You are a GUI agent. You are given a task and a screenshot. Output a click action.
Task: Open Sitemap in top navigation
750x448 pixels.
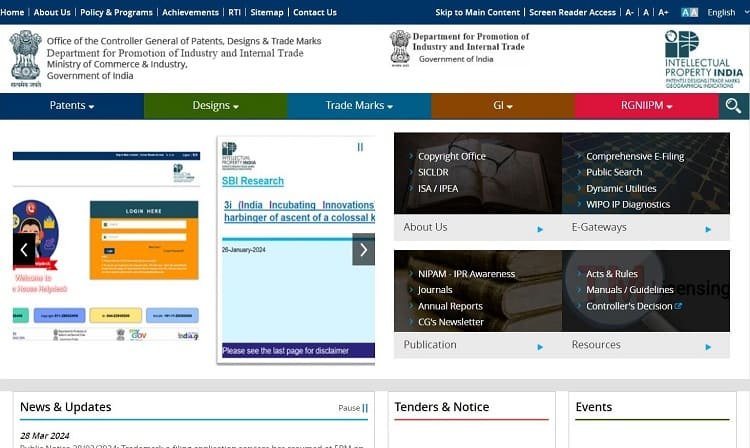[266, 12]
